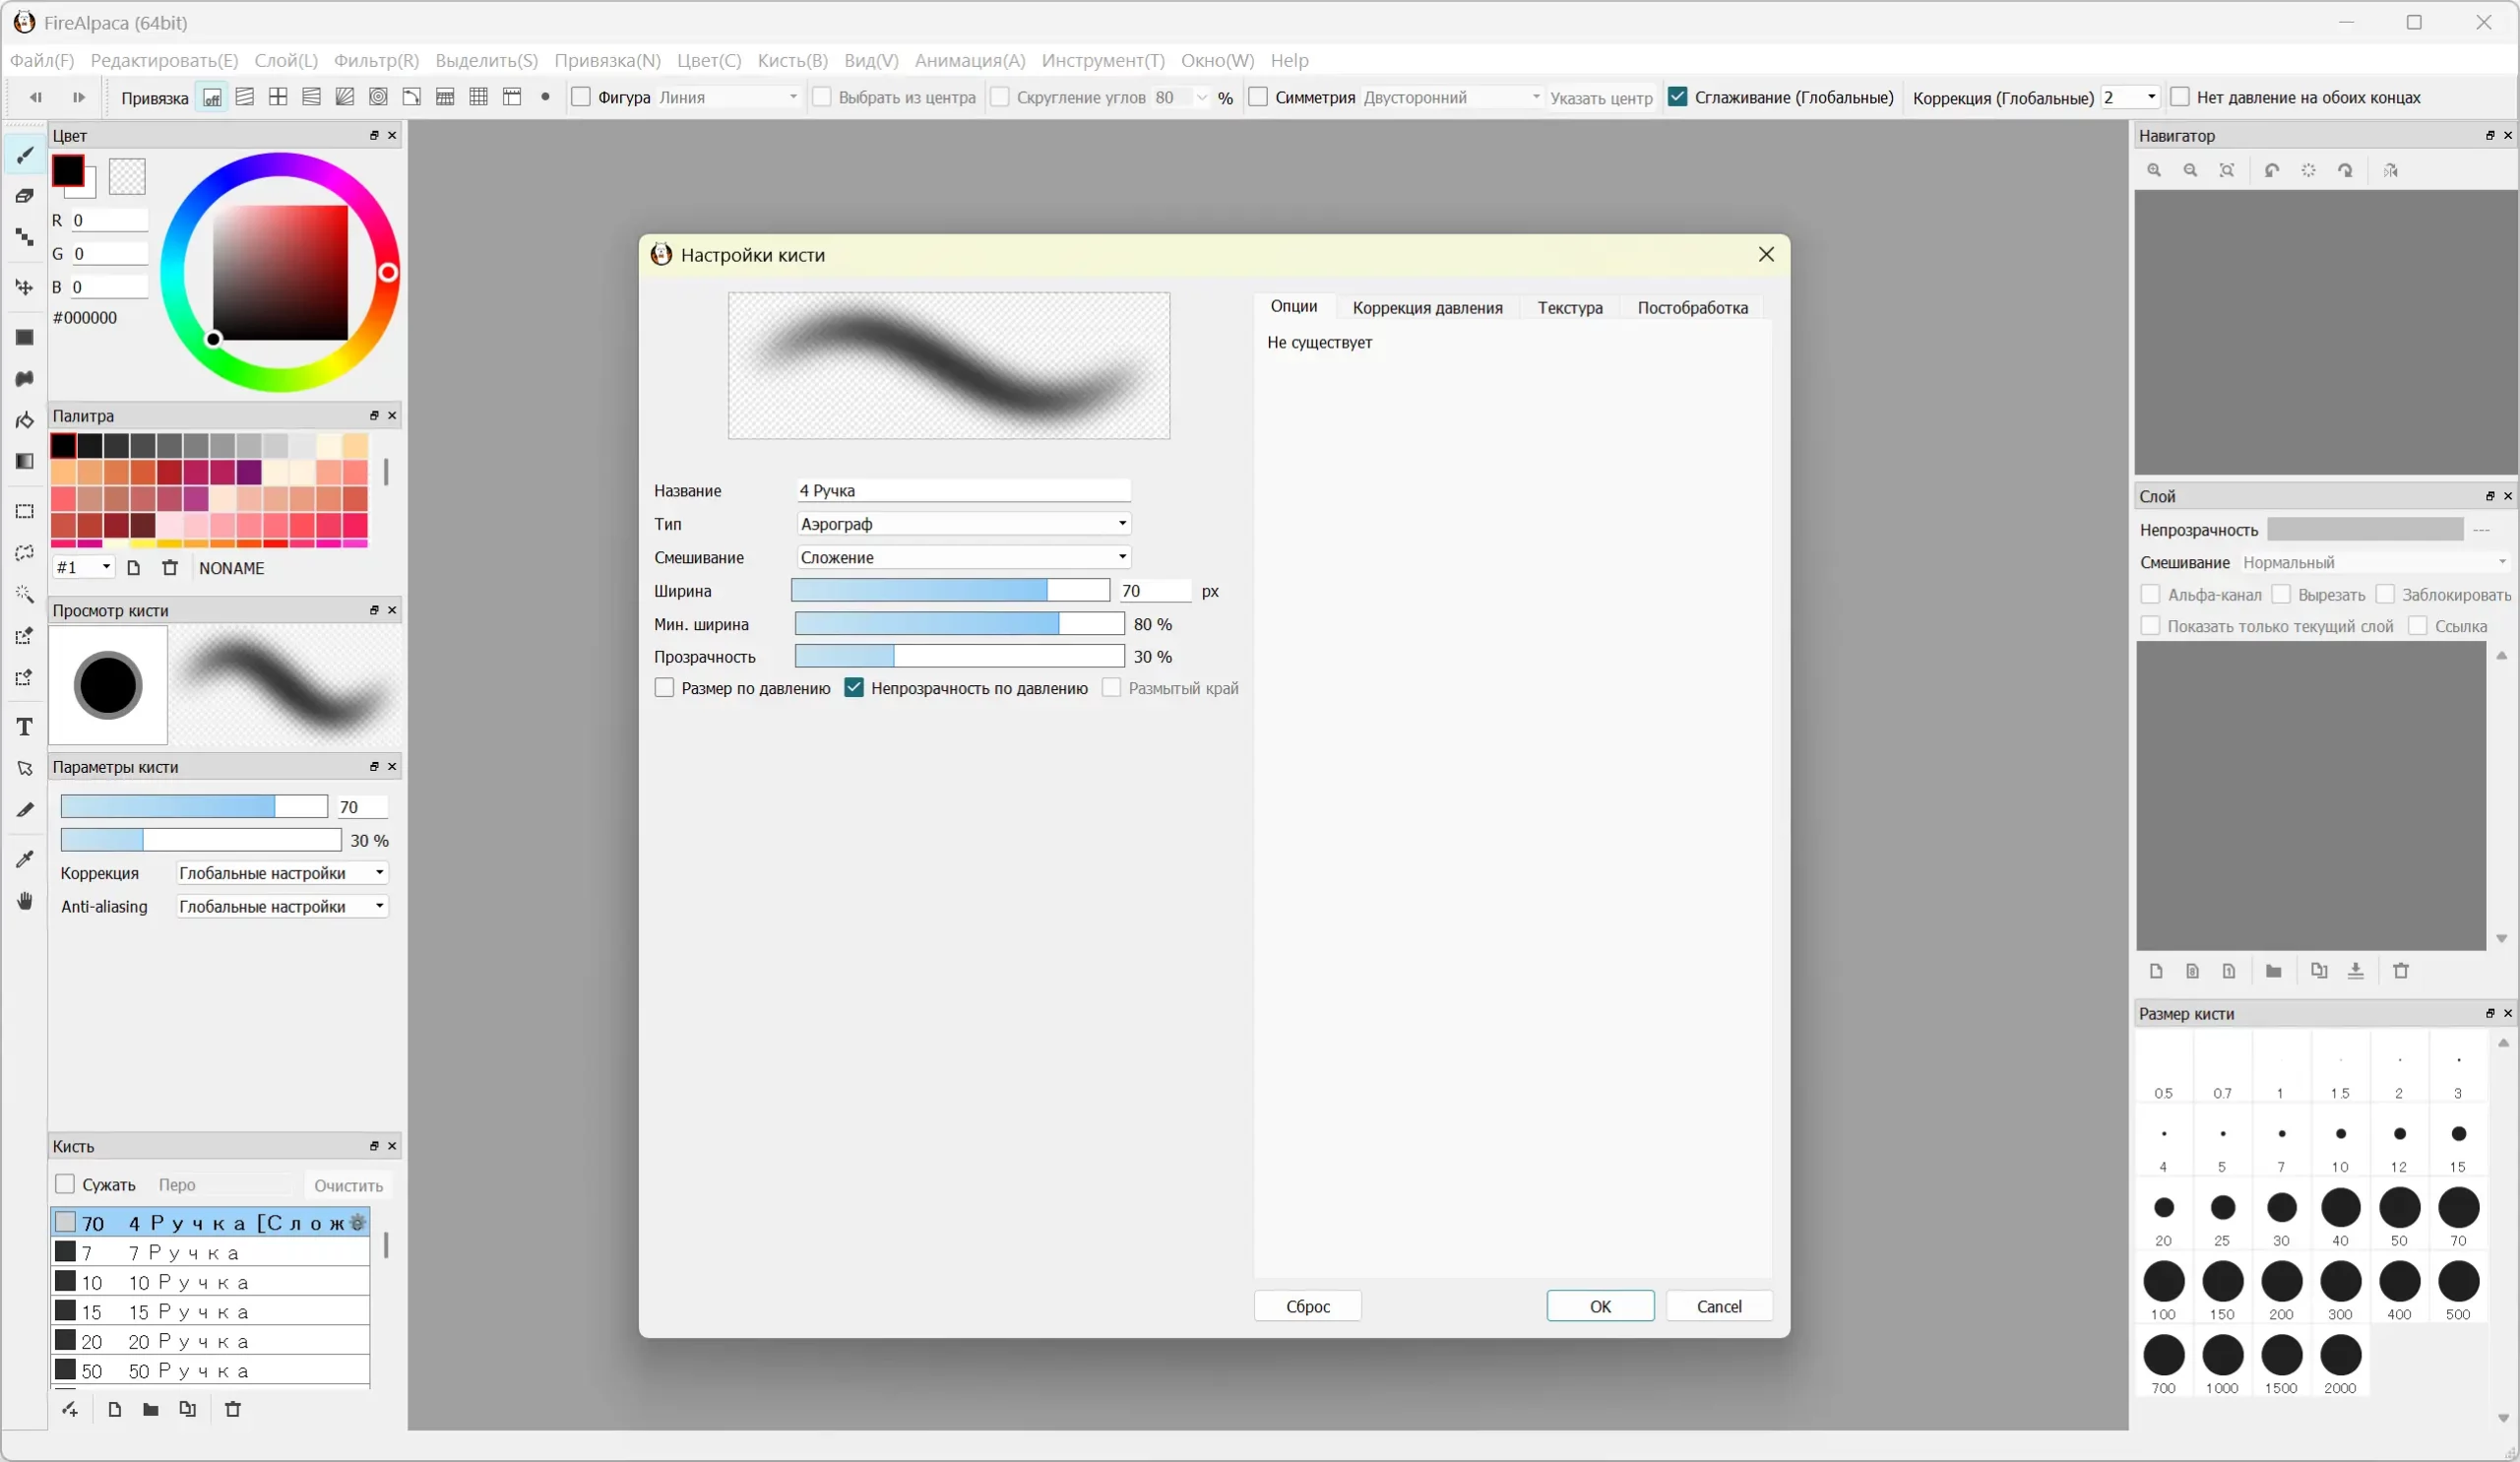Confirm brush settings with OK button
Viewport: 2520px width, 1462px height.
(x=1600, y=1306)
